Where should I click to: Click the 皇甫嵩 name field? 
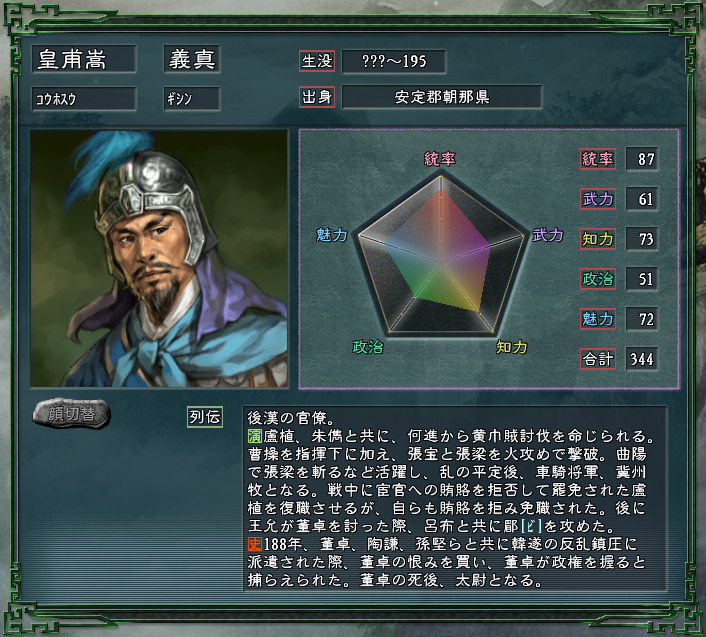click(x=84, y=59)
